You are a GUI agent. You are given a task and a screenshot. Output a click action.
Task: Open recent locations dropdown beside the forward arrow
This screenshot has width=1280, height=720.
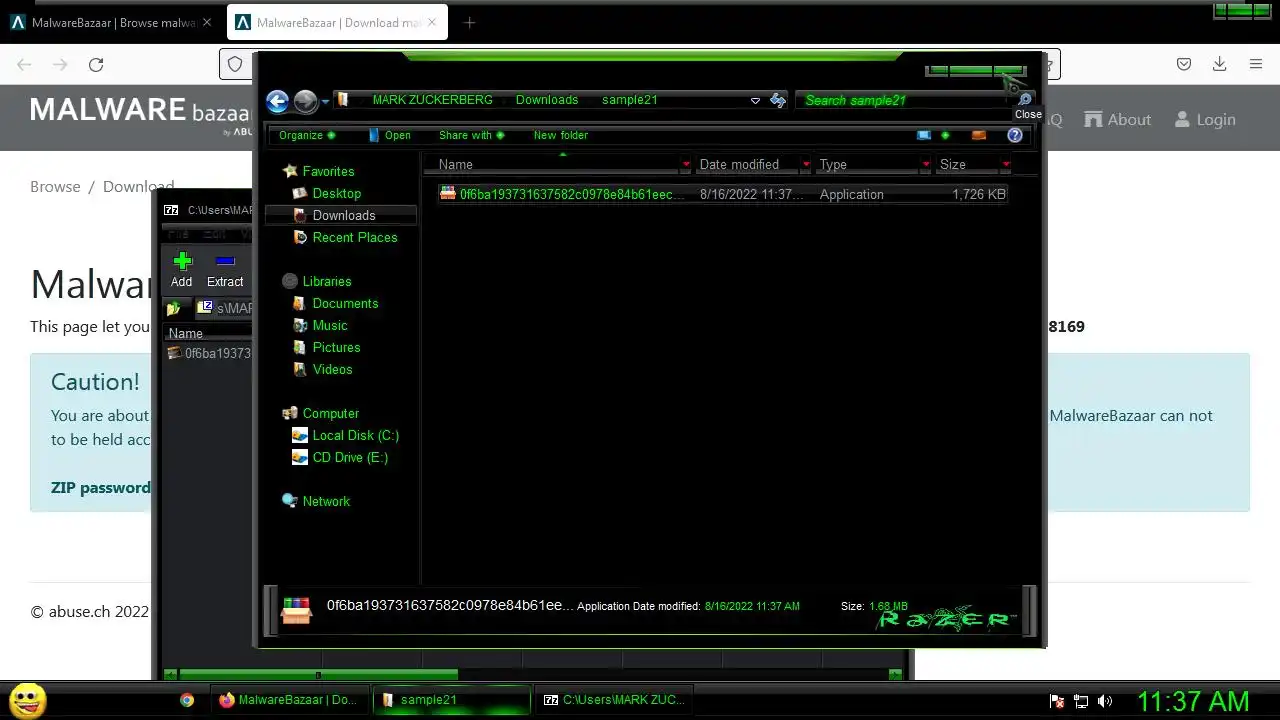click(326, 102)
